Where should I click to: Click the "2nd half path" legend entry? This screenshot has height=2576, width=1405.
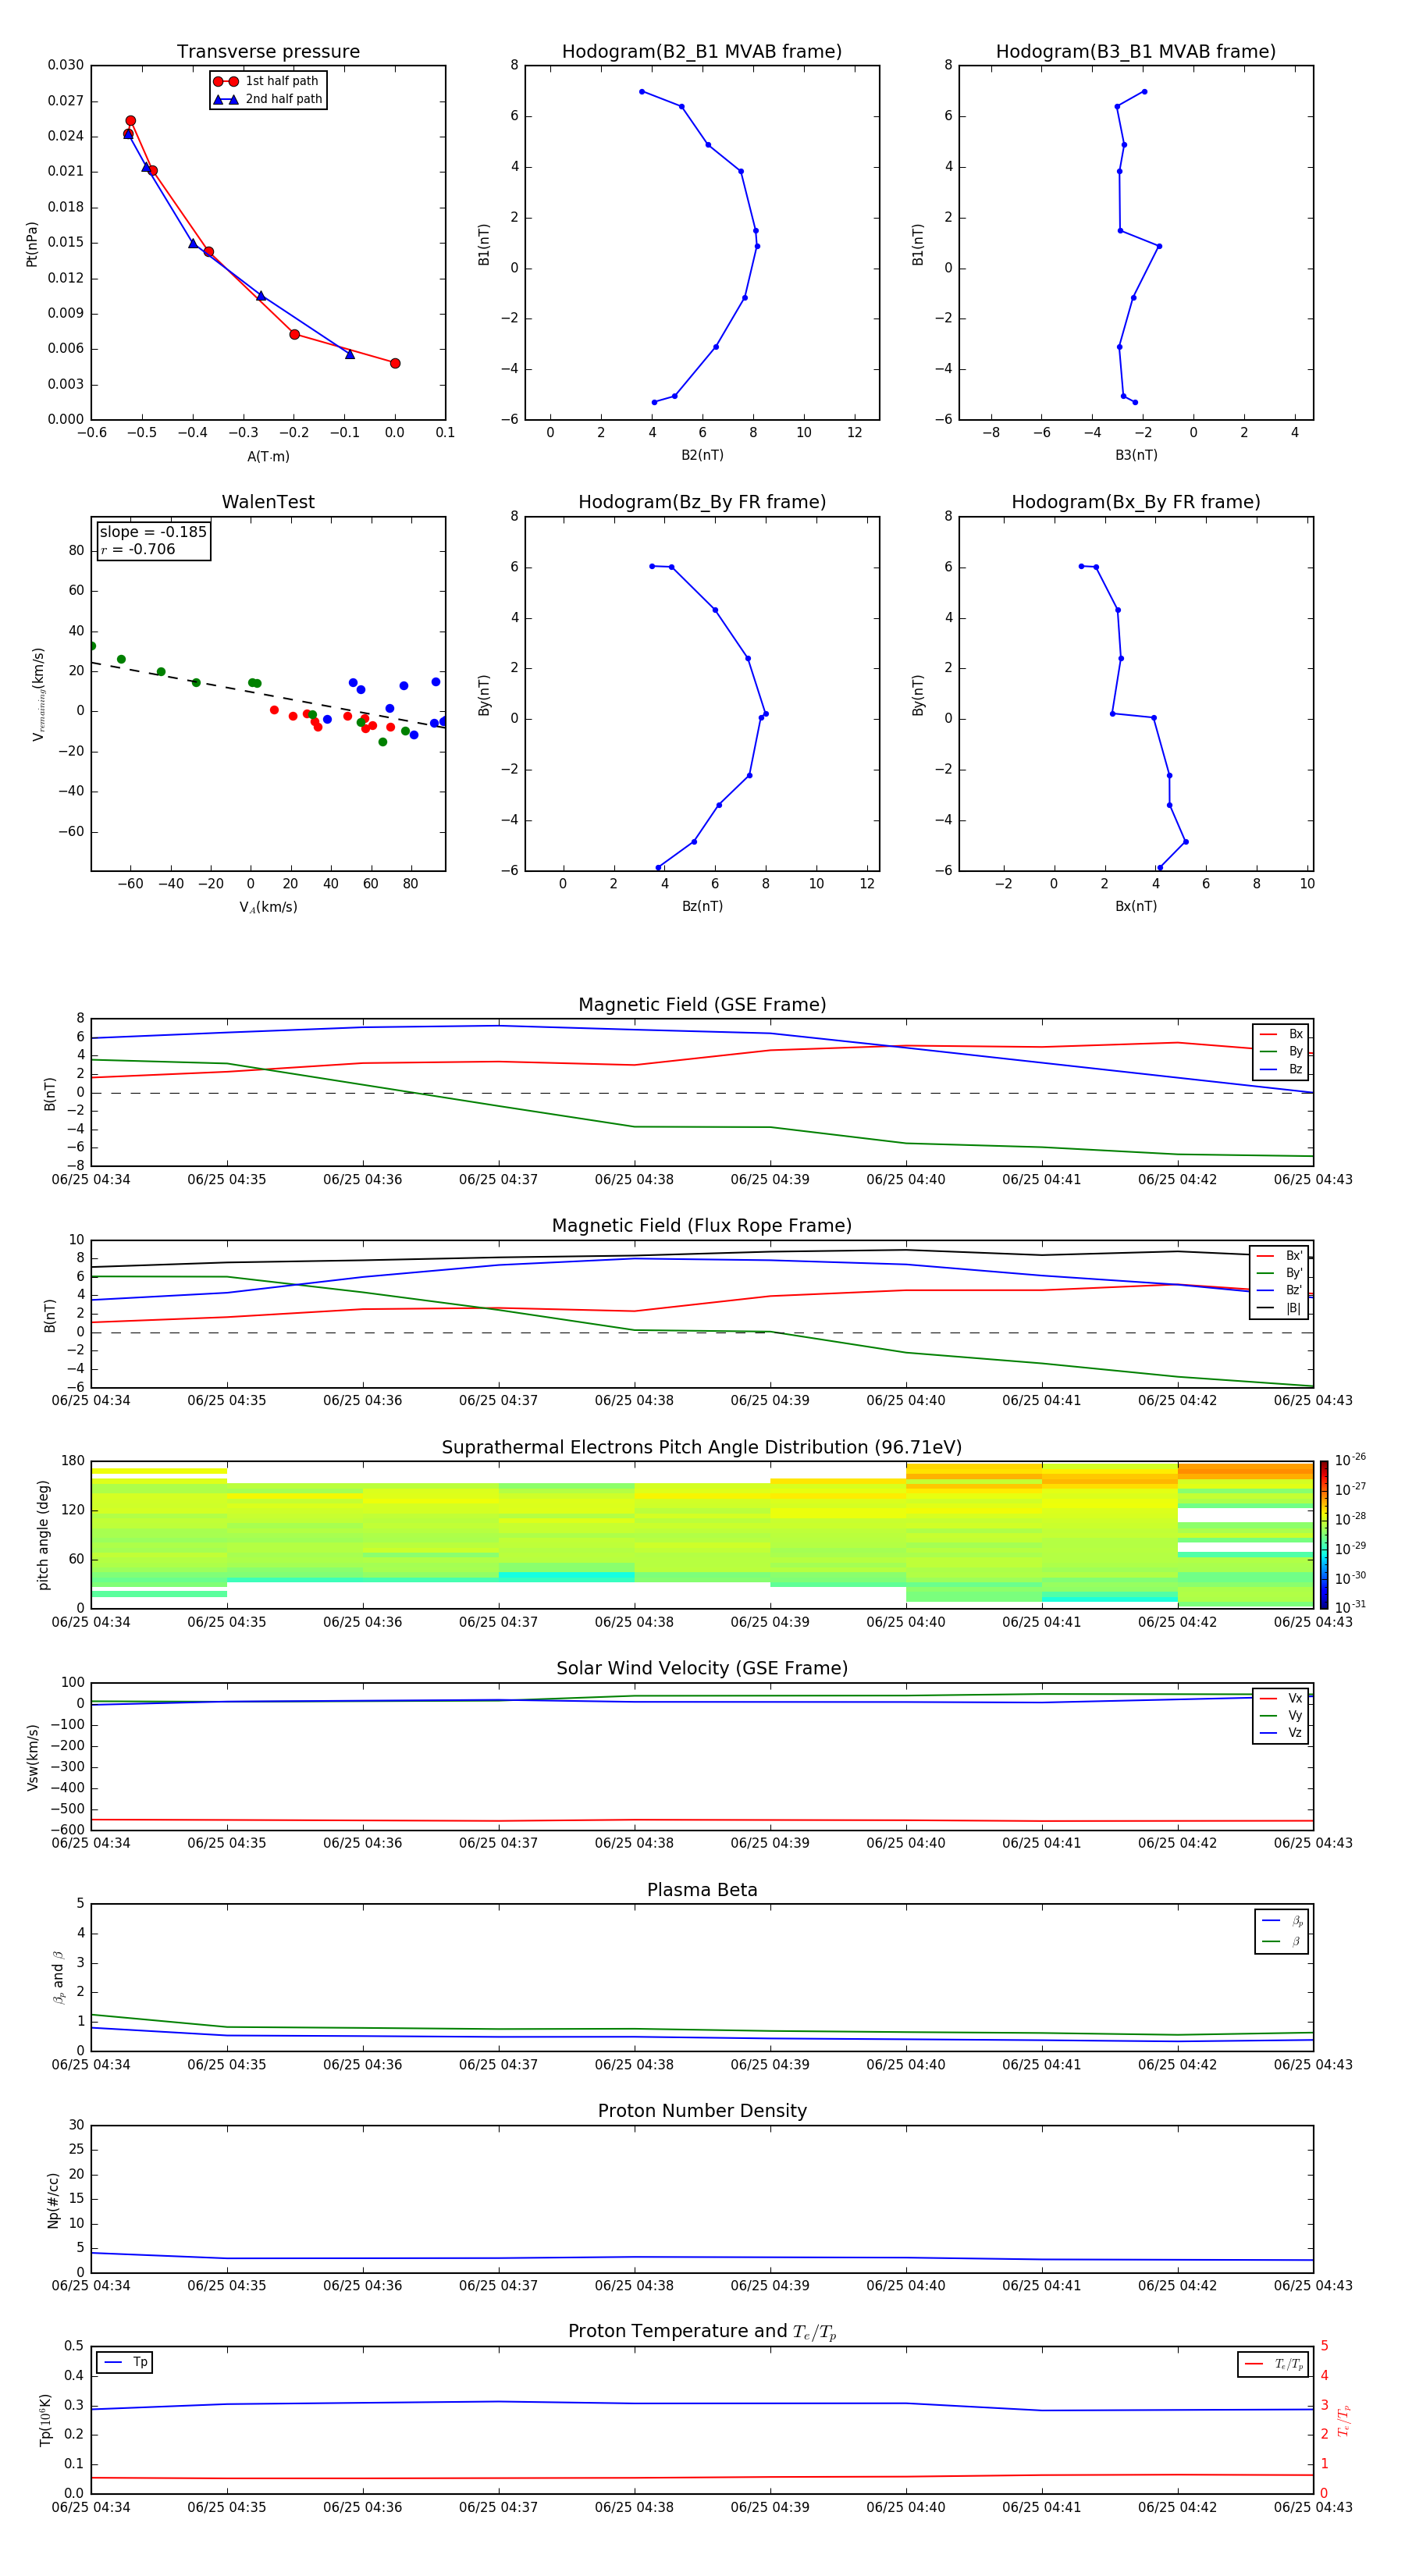267,99
